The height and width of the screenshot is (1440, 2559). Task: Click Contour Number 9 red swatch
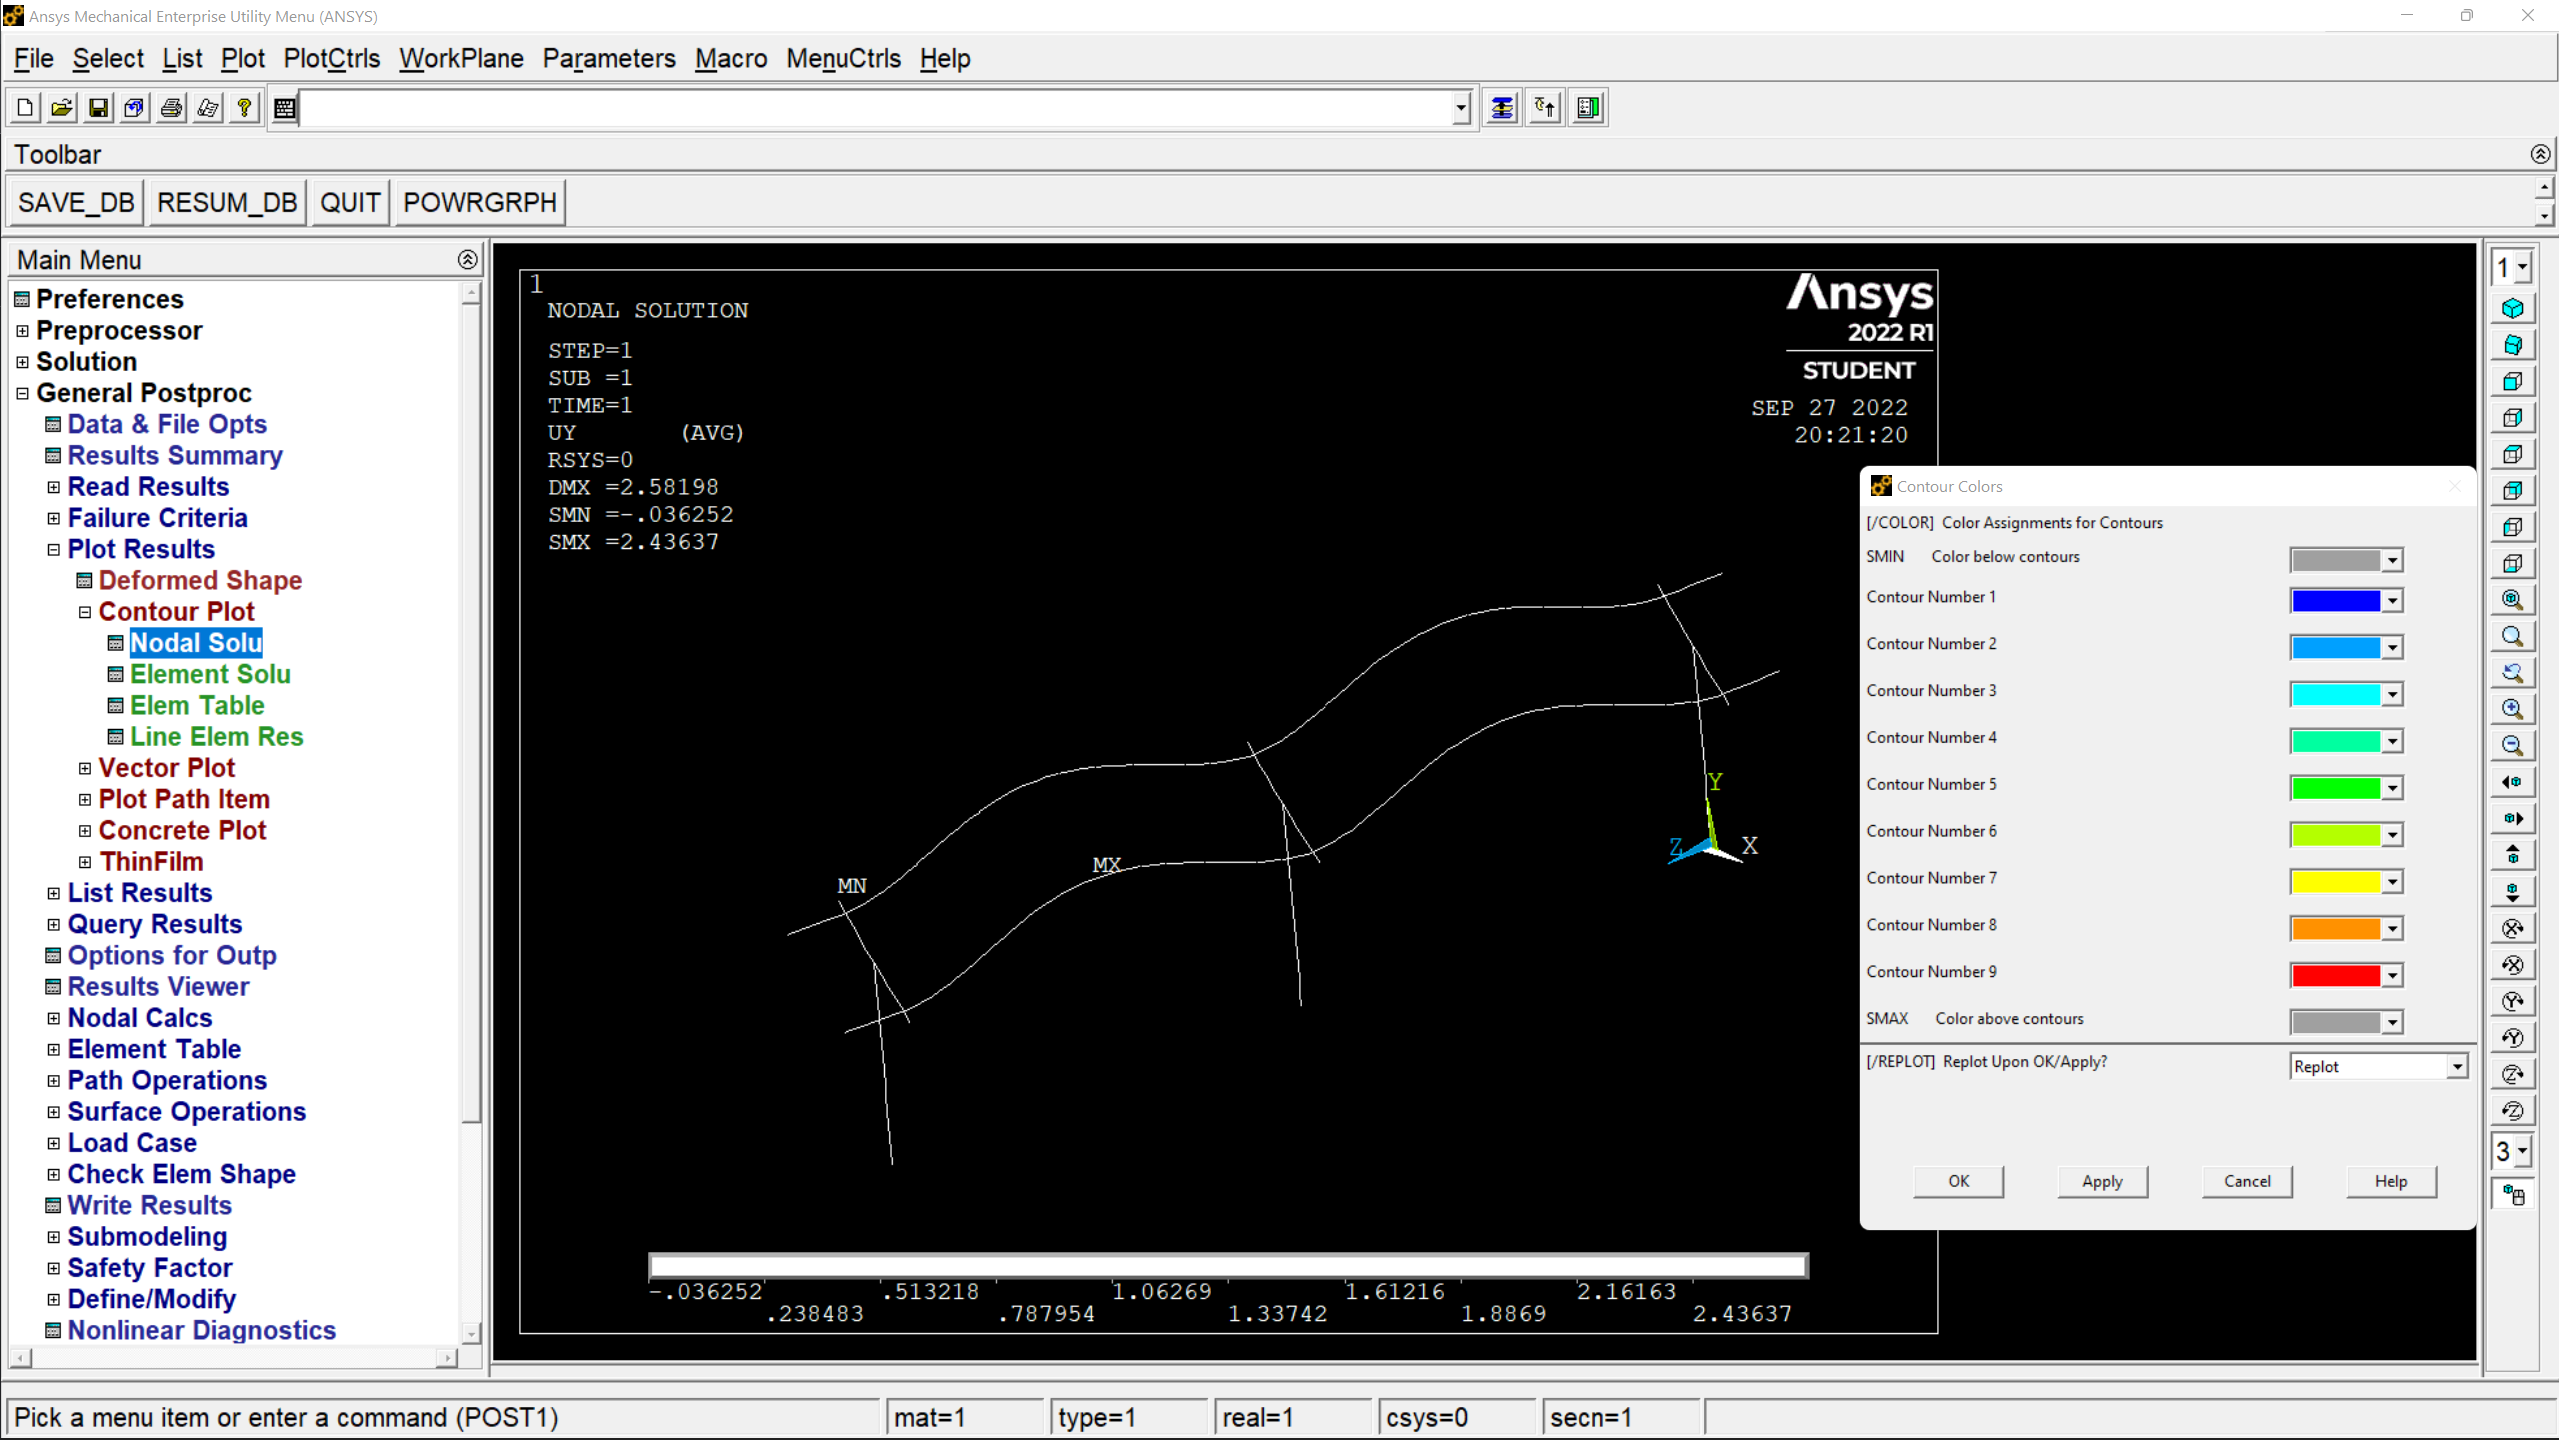[2335, 976]
